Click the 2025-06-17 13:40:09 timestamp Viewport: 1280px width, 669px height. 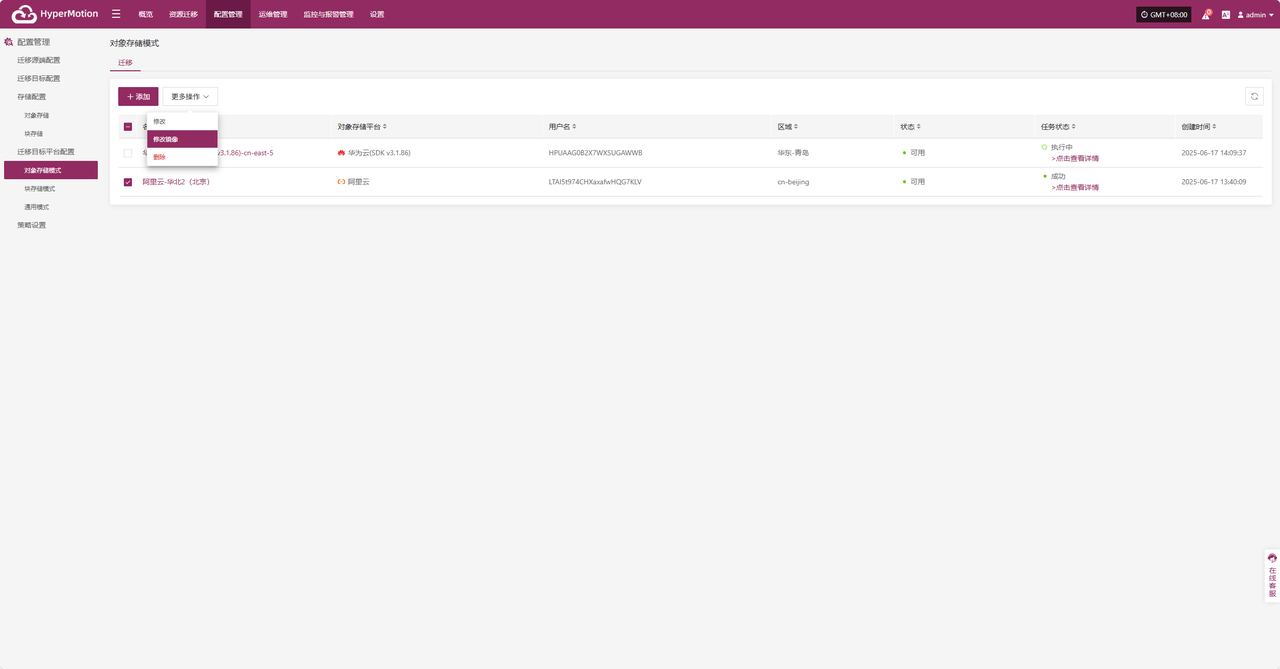[1214, 182]
